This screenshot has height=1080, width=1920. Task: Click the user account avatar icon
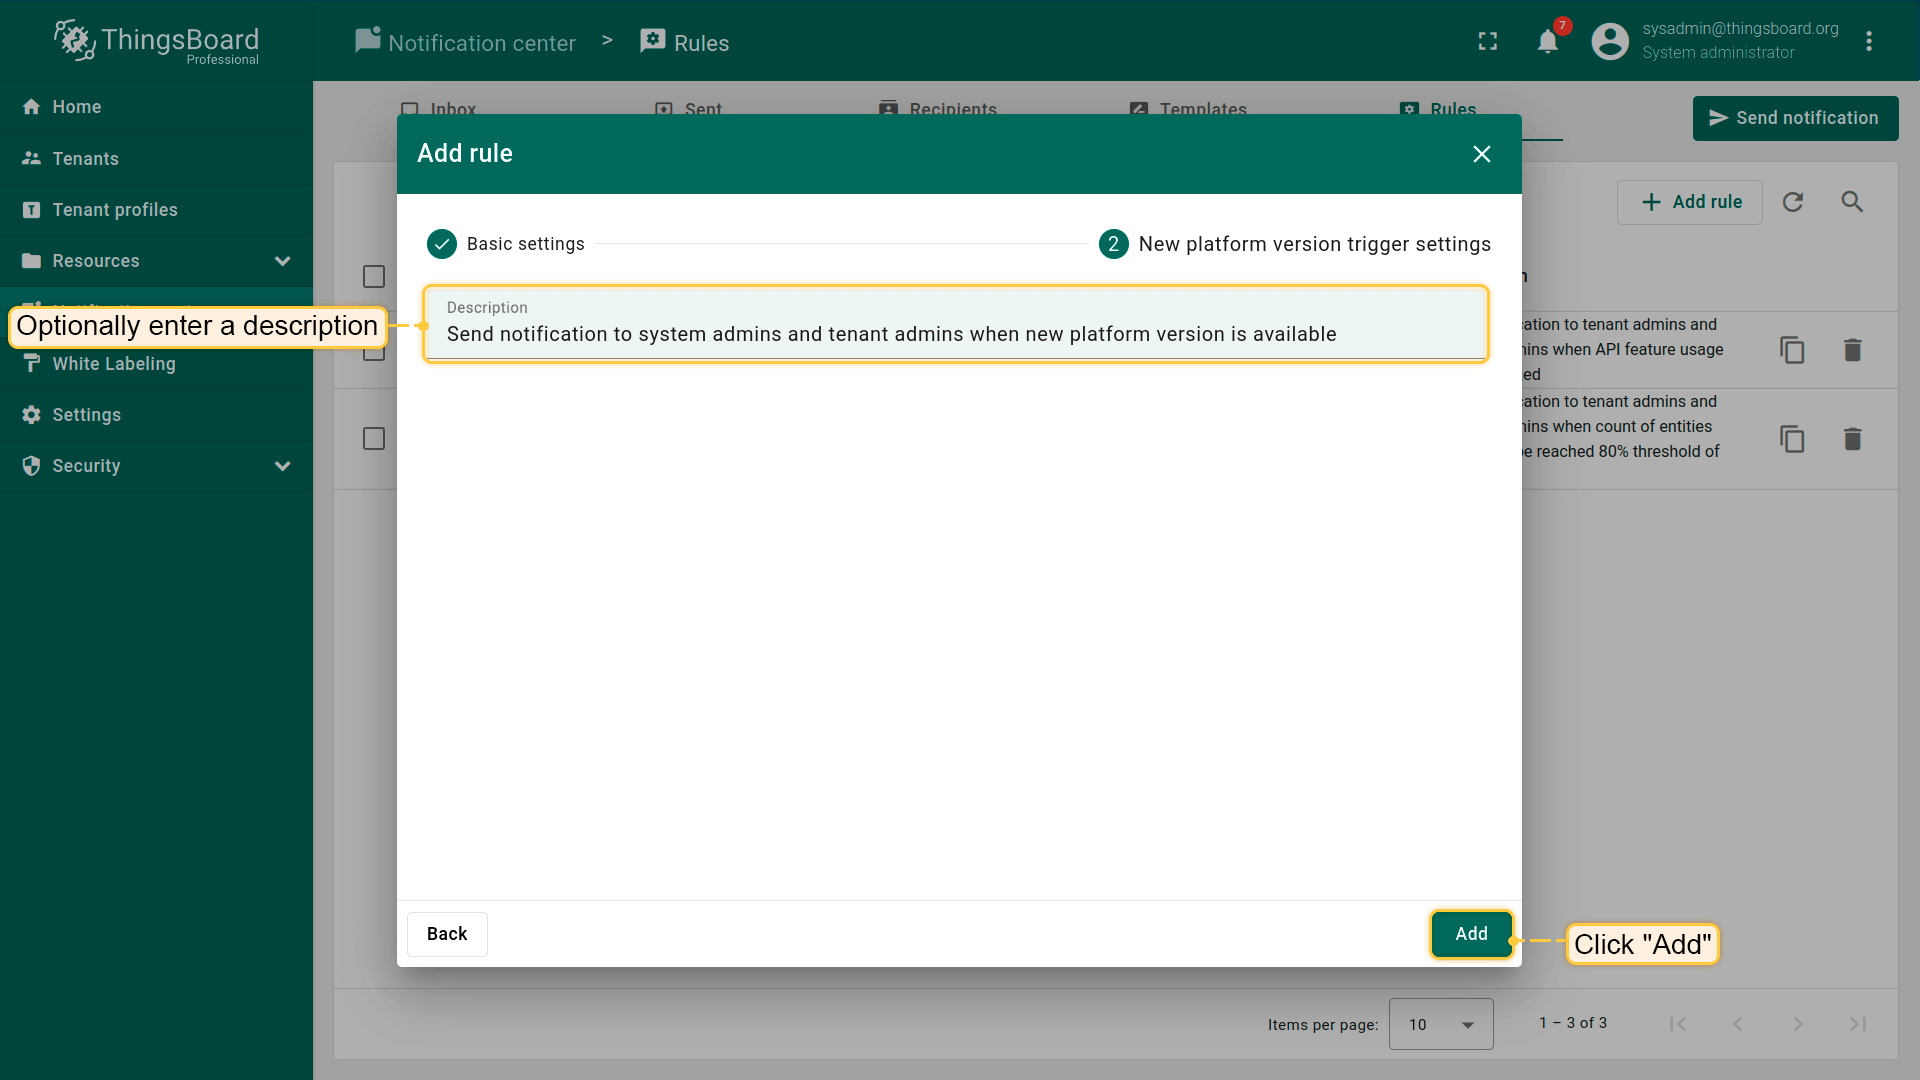click(x=1610, y=42)
